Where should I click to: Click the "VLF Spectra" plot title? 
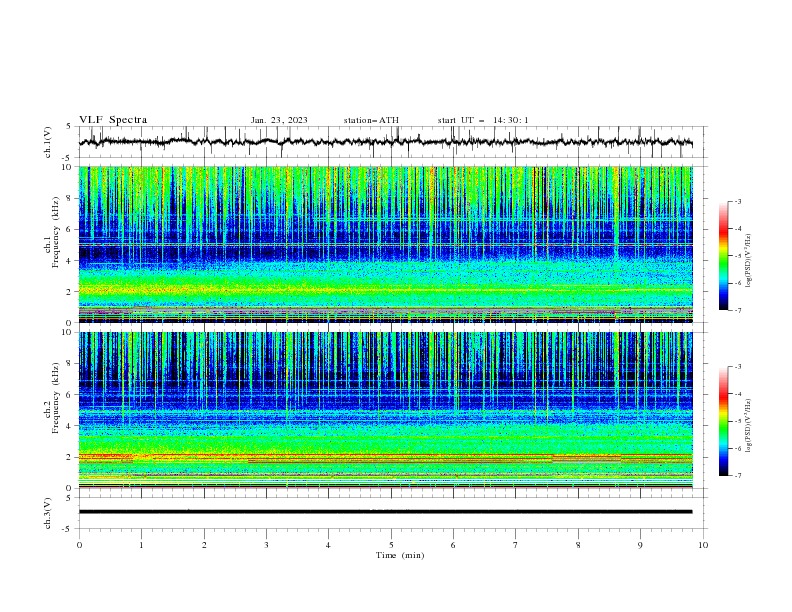coord(113,120)
